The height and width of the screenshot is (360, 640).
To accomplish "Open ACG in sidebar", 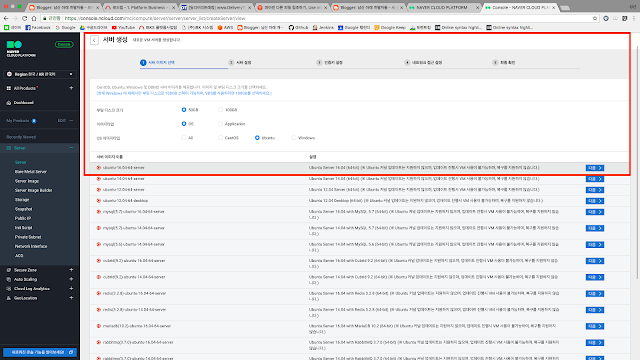I will point(19,256).
